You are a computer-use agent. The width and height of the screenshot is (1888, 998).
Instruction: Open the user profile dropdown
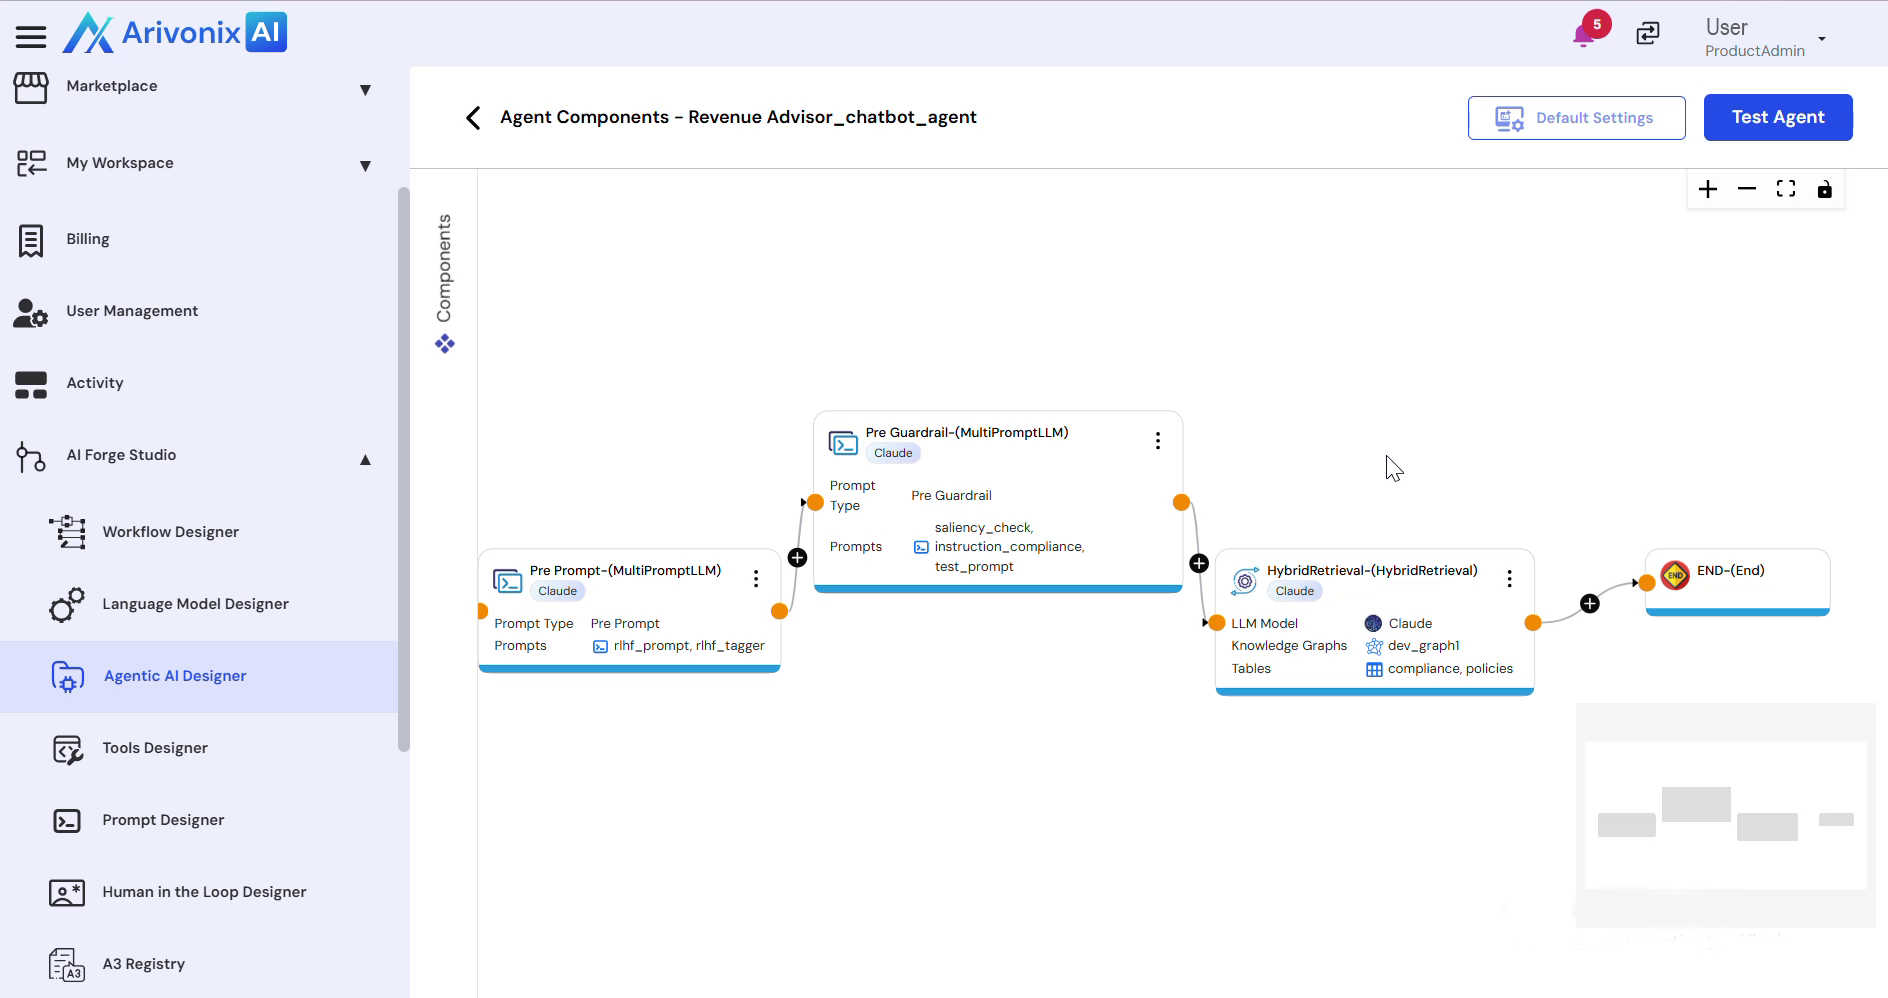click(x=1822, y=39)
